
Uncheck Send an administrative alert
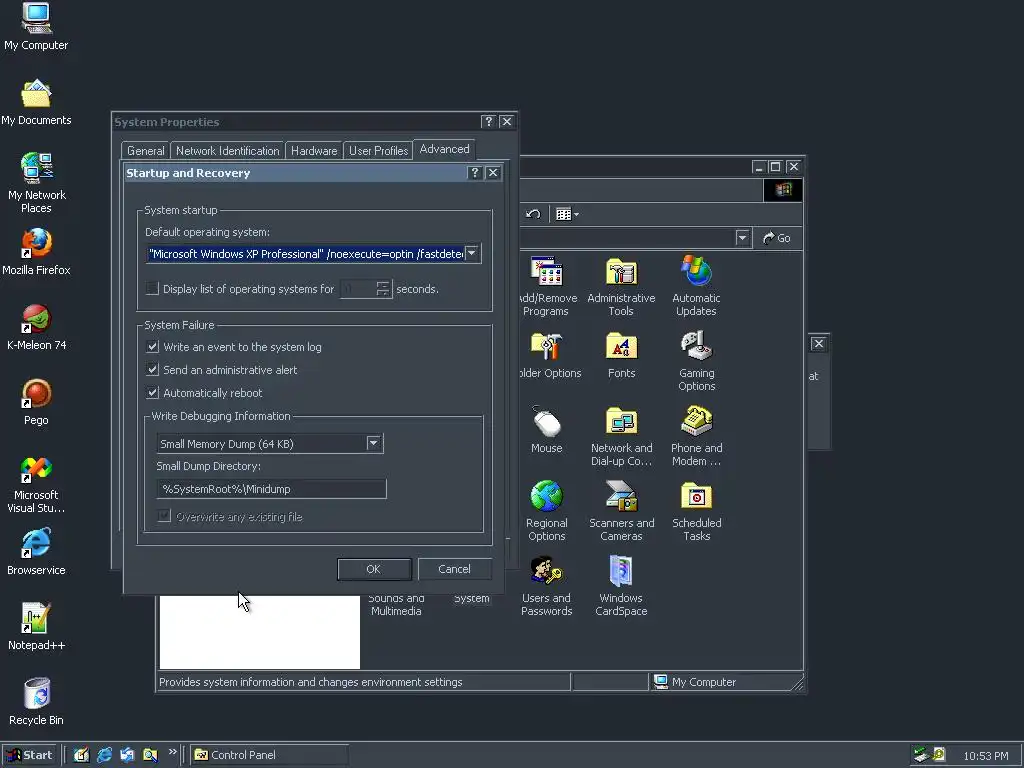coord(152,370)
